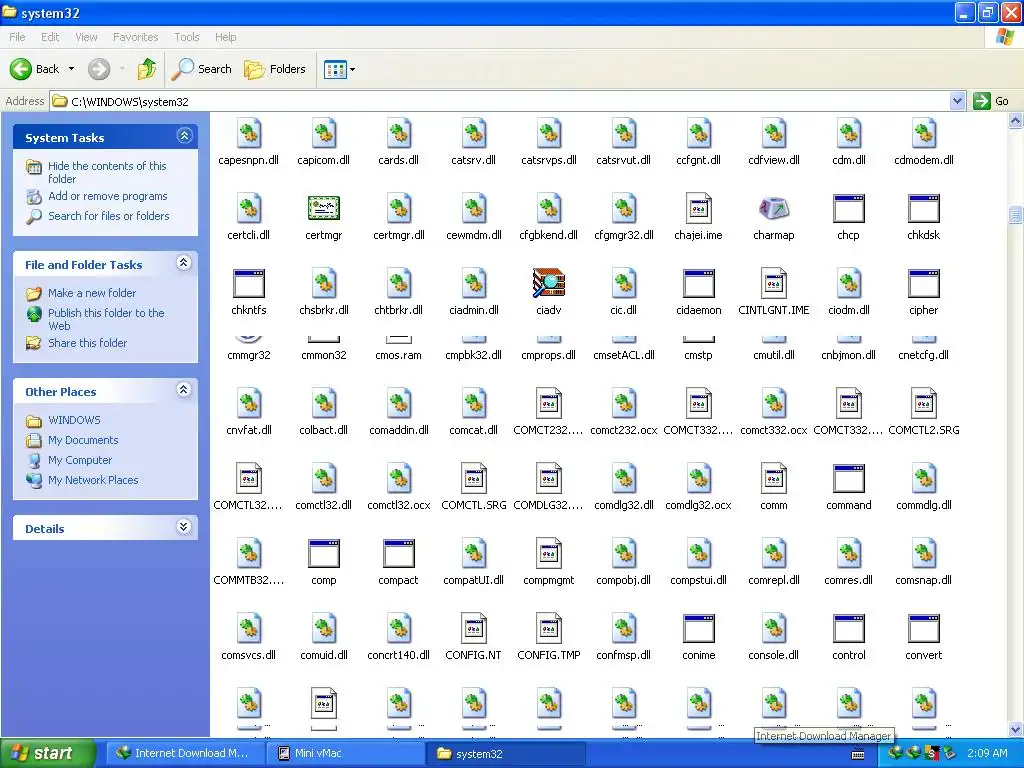Select the chkntfs program icon
Image resolution: width=1024 pixels, height=768 pixels.
pos(249,283)
